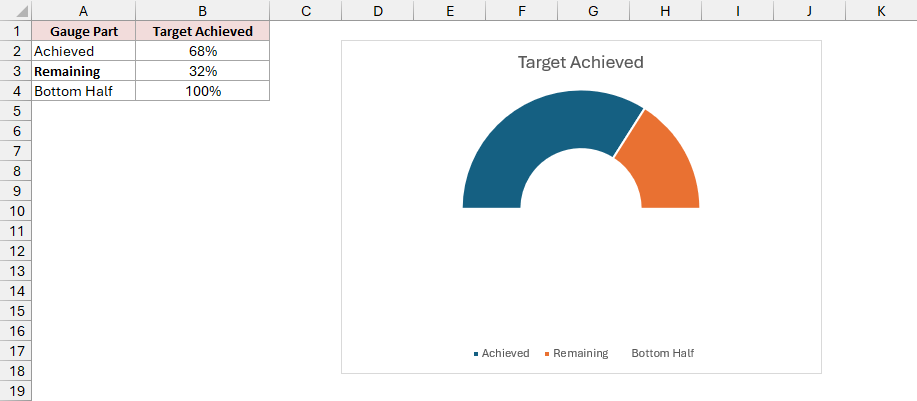Click the 68% value cell

coord(202,51)
